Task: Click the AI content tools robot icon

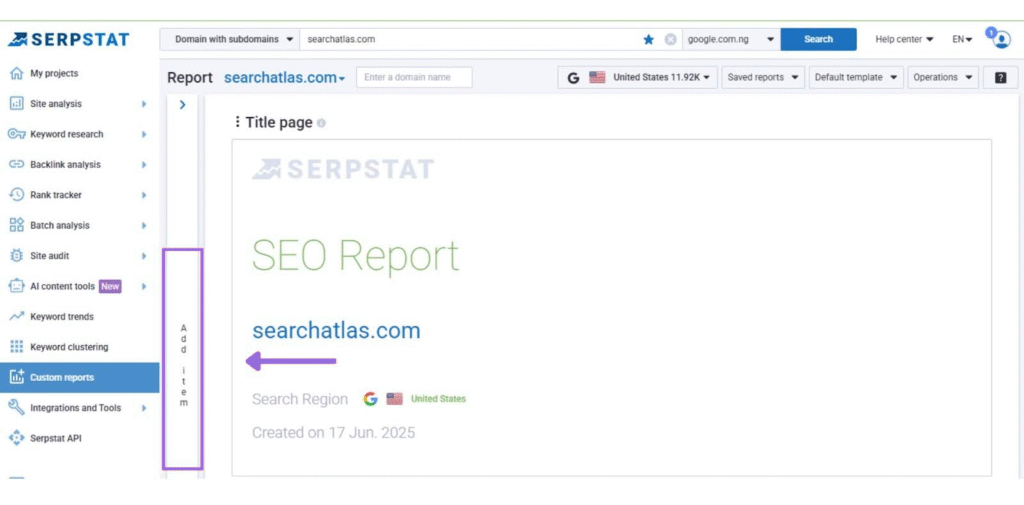Action: point(16,286)
